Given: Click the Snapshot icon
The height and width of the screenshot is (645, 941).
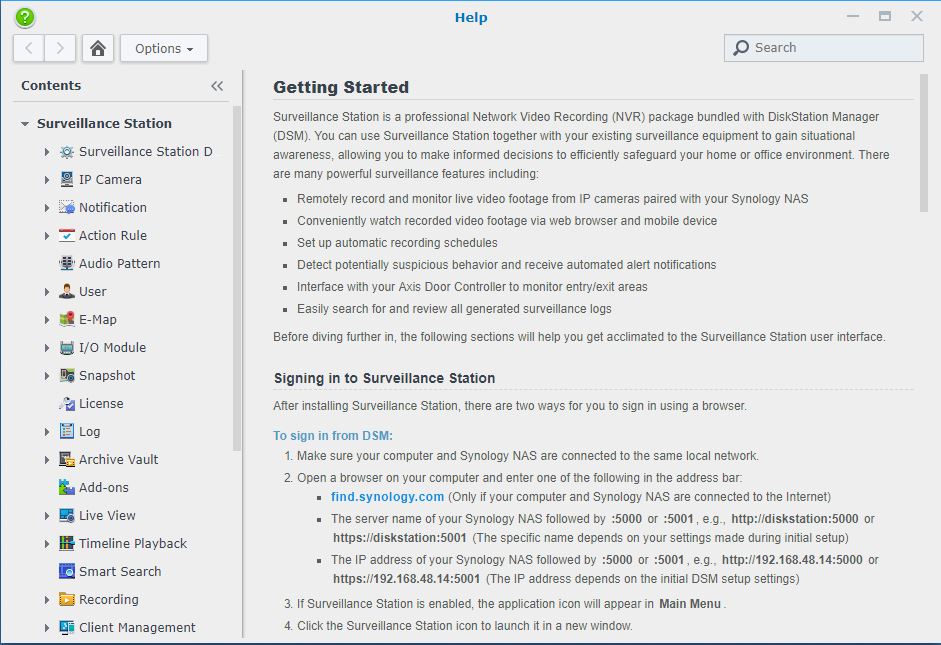Looking at the screenshot, I should 67,376.
